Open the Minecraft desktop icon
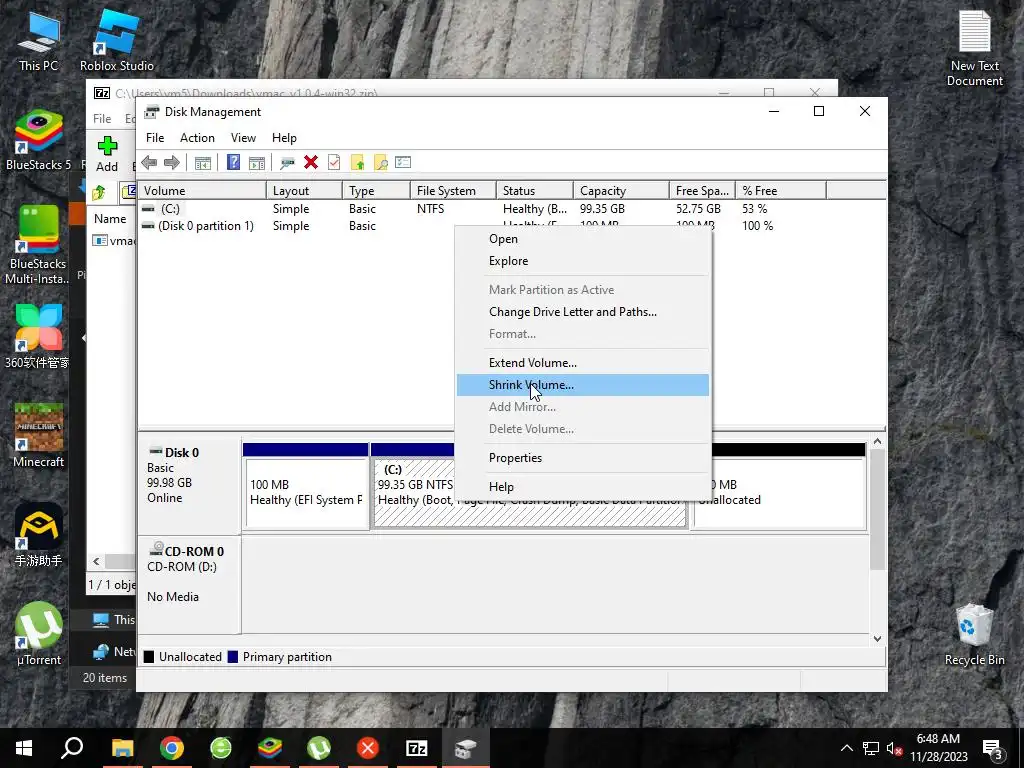 pos(39,436)
